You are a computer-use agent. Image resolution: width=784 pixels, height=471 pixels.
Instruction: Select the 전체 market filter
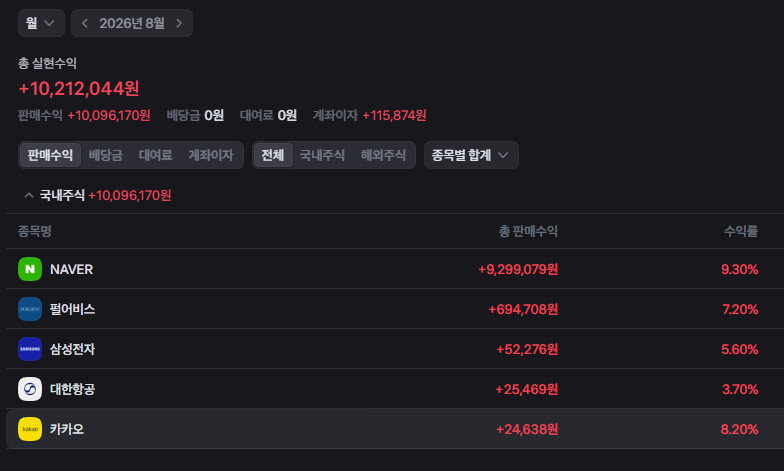pos(272,155)
